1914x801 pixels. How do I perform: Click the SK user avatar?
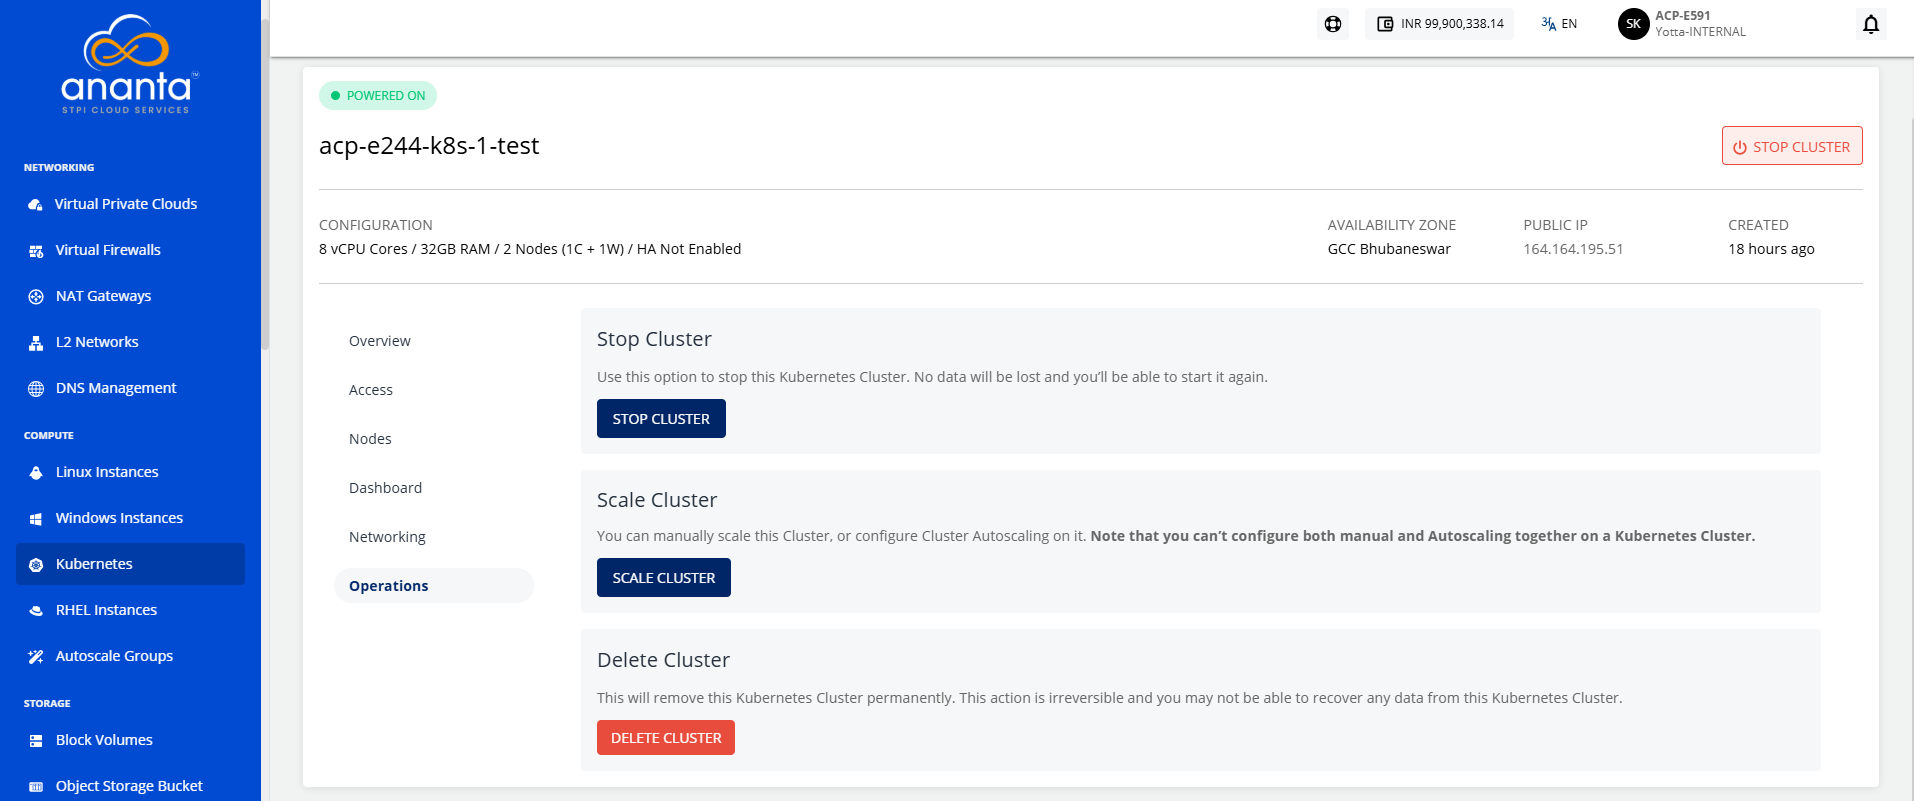[x=1633, y=24]
